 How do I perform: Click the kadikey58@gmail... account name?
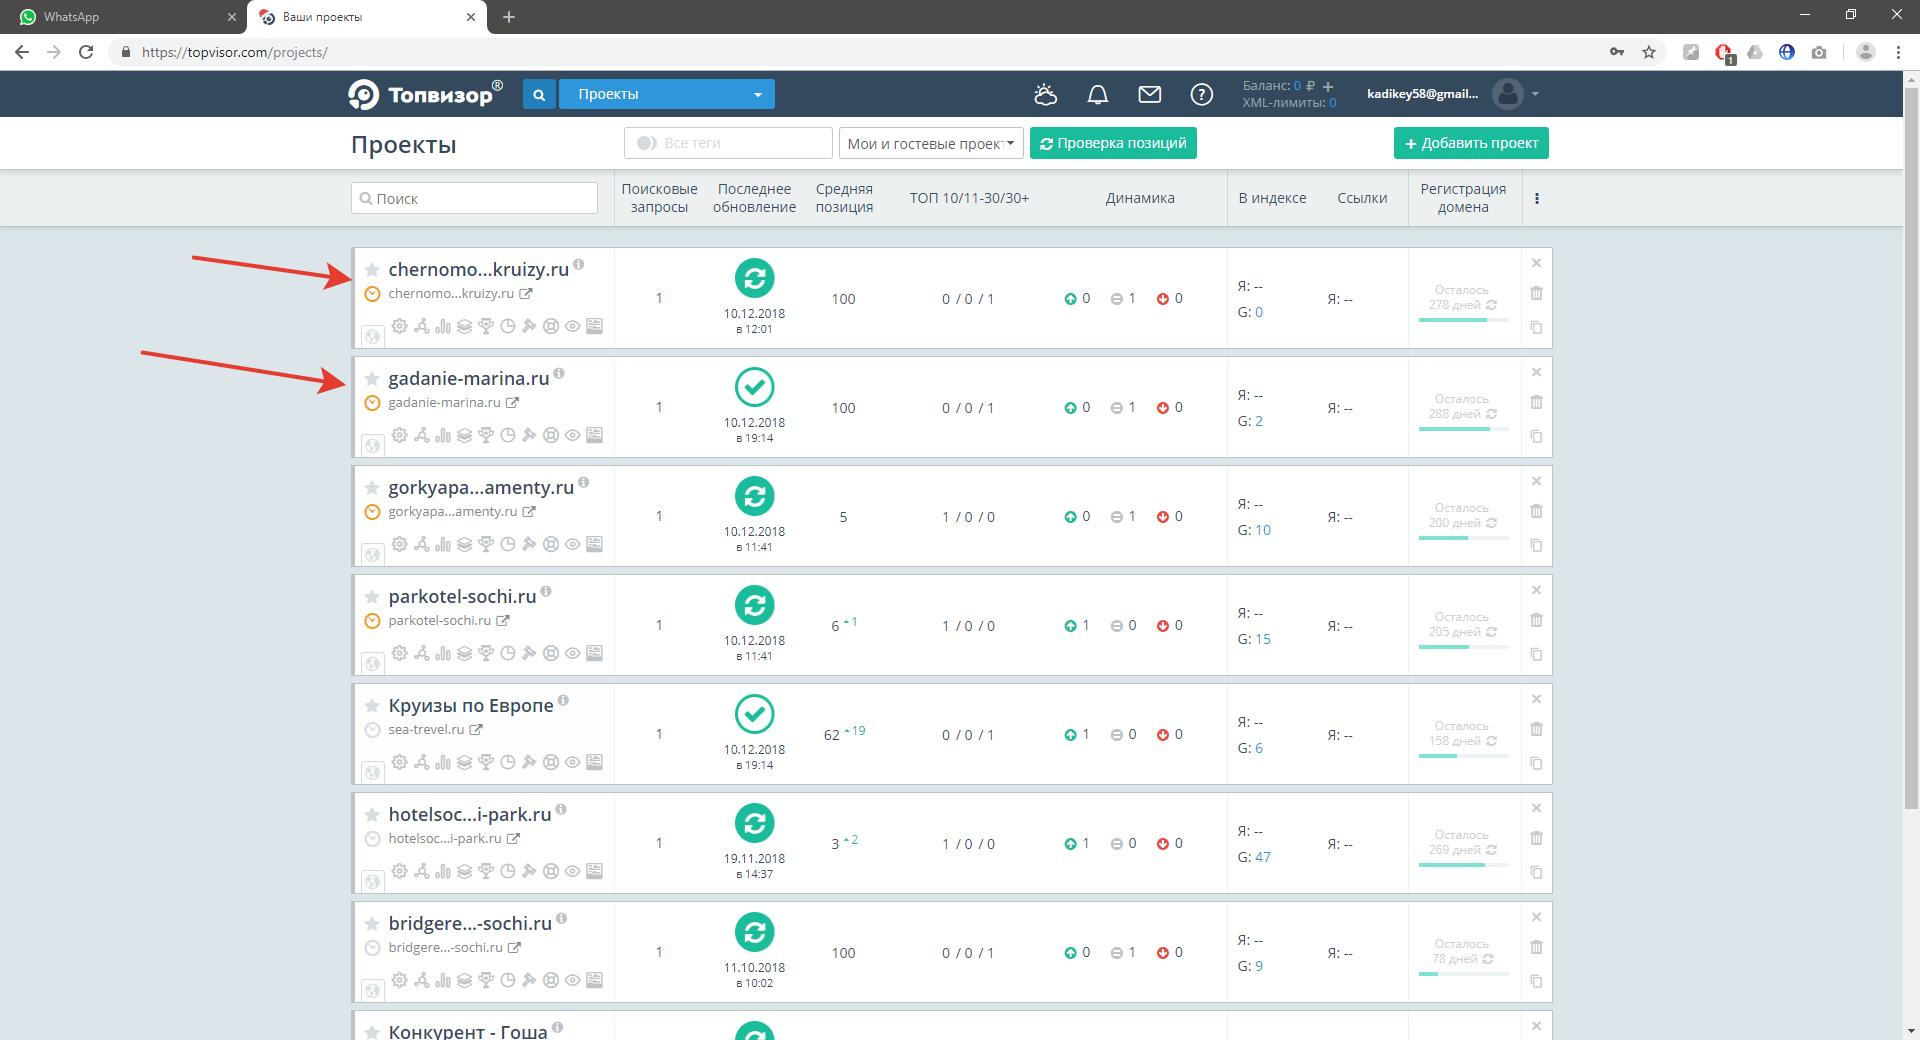pyautogui.click(x=1422, y=94)
